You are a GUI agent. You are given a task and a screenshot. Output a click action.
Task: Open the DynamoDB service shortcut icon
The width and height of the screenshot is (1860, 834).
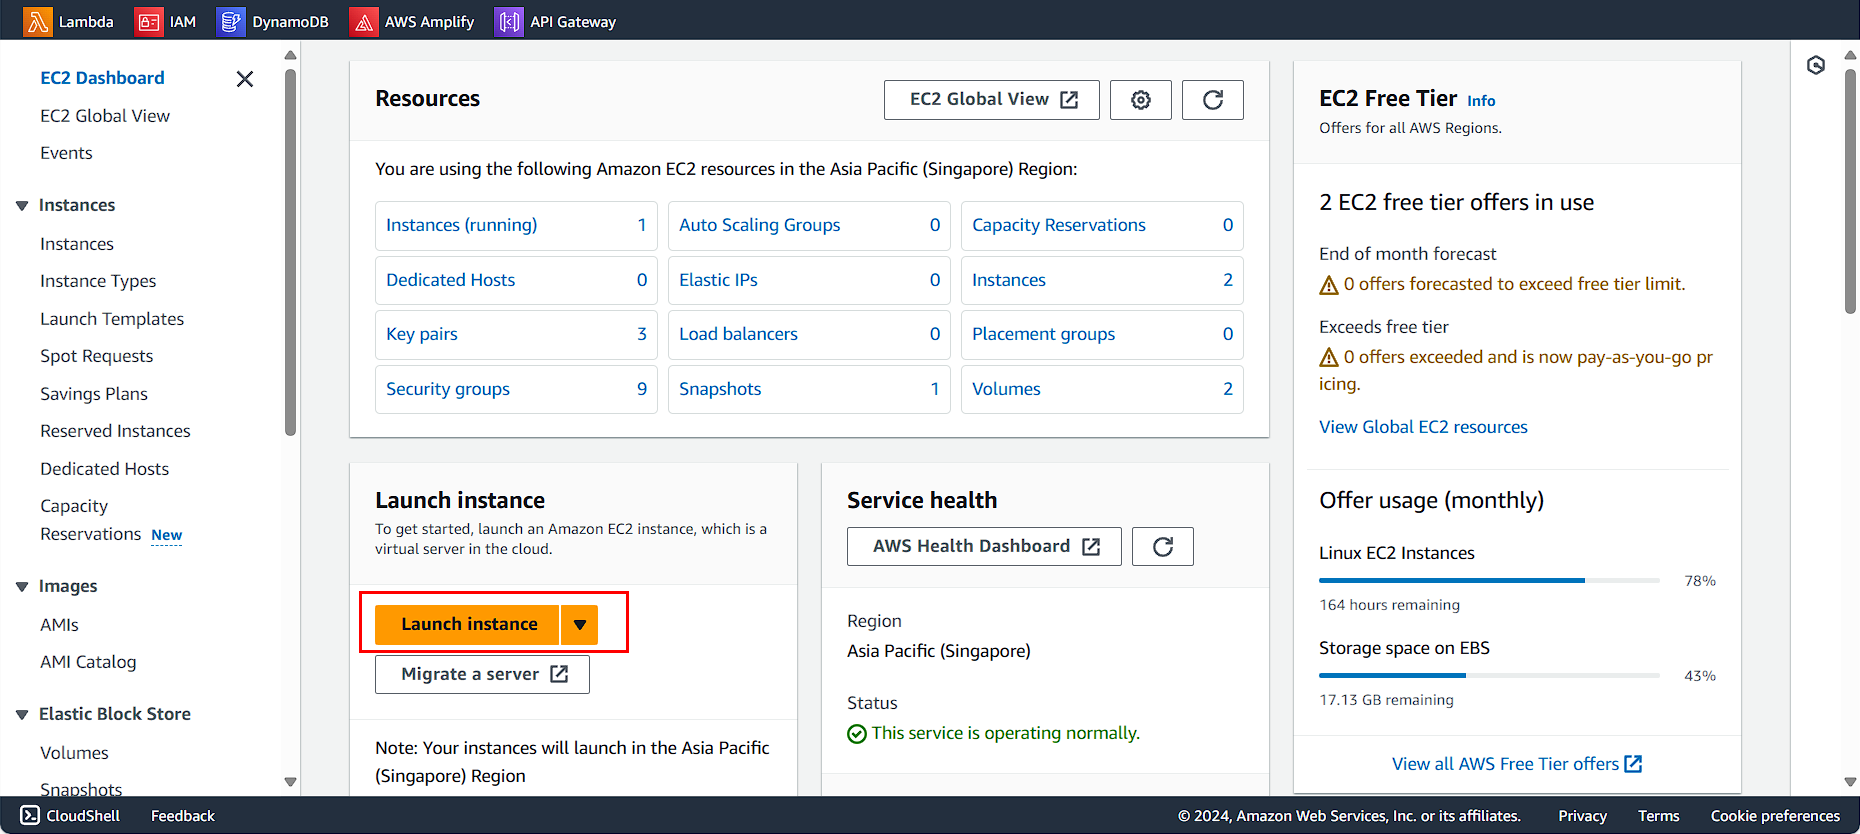231,21
